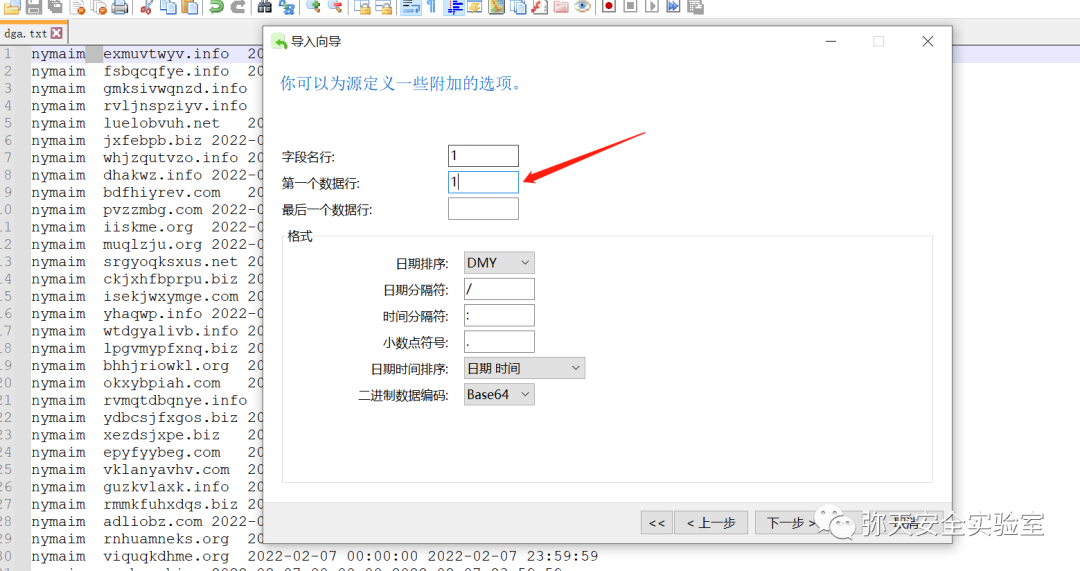Click the Close All documents toolbar icon
This screenshot has width=1080, height=571.
pos(99,7)
